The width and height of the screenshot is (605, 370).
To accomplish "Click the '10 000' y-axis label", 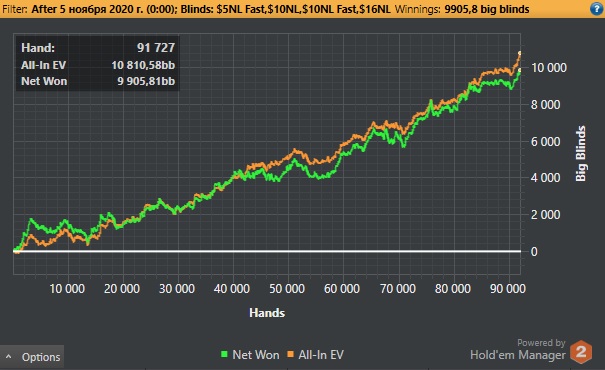I will 549,68.
